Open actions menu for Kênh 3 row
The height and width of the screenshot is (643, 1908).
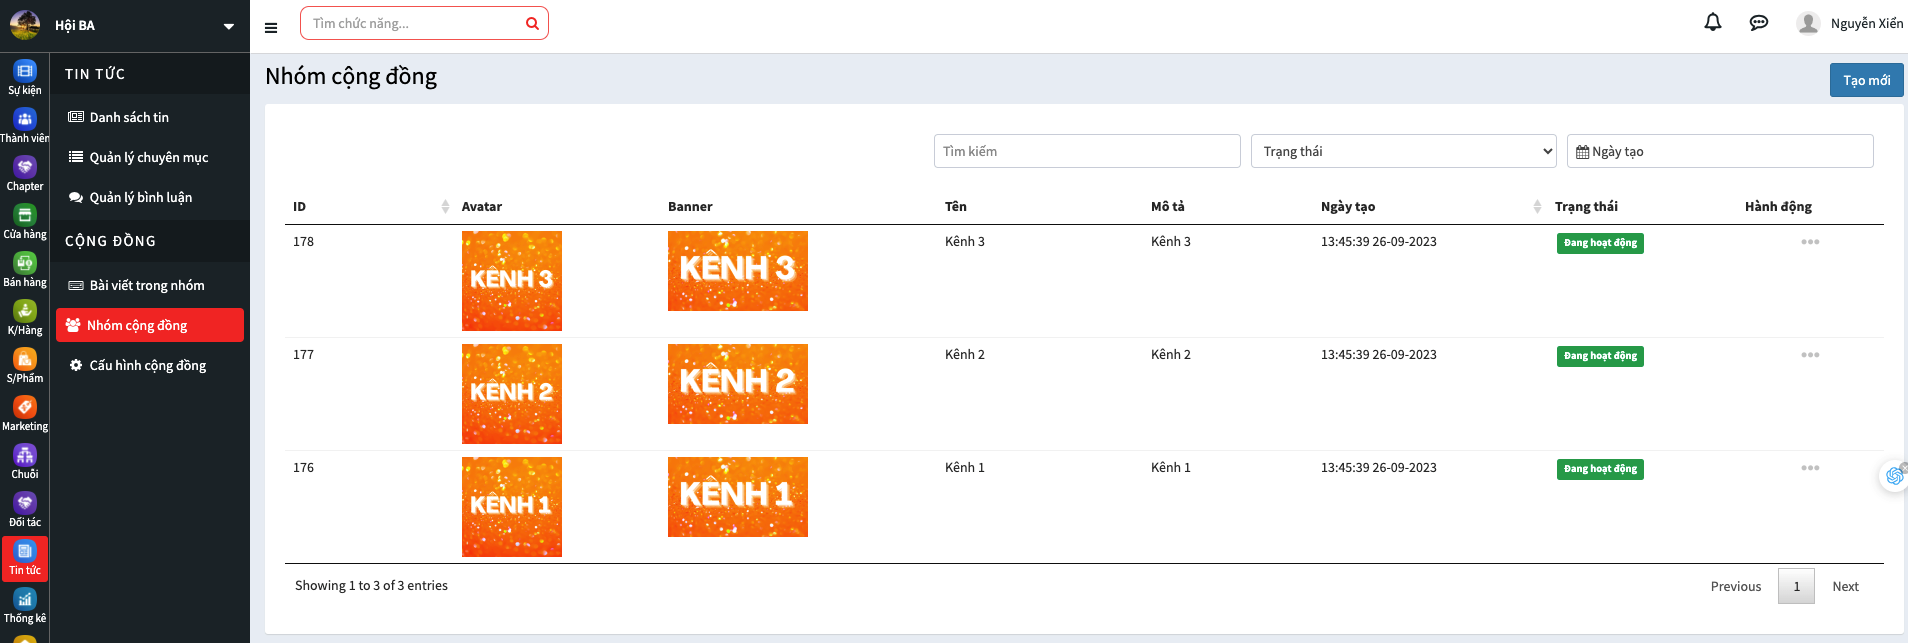tap(1810, 242)
